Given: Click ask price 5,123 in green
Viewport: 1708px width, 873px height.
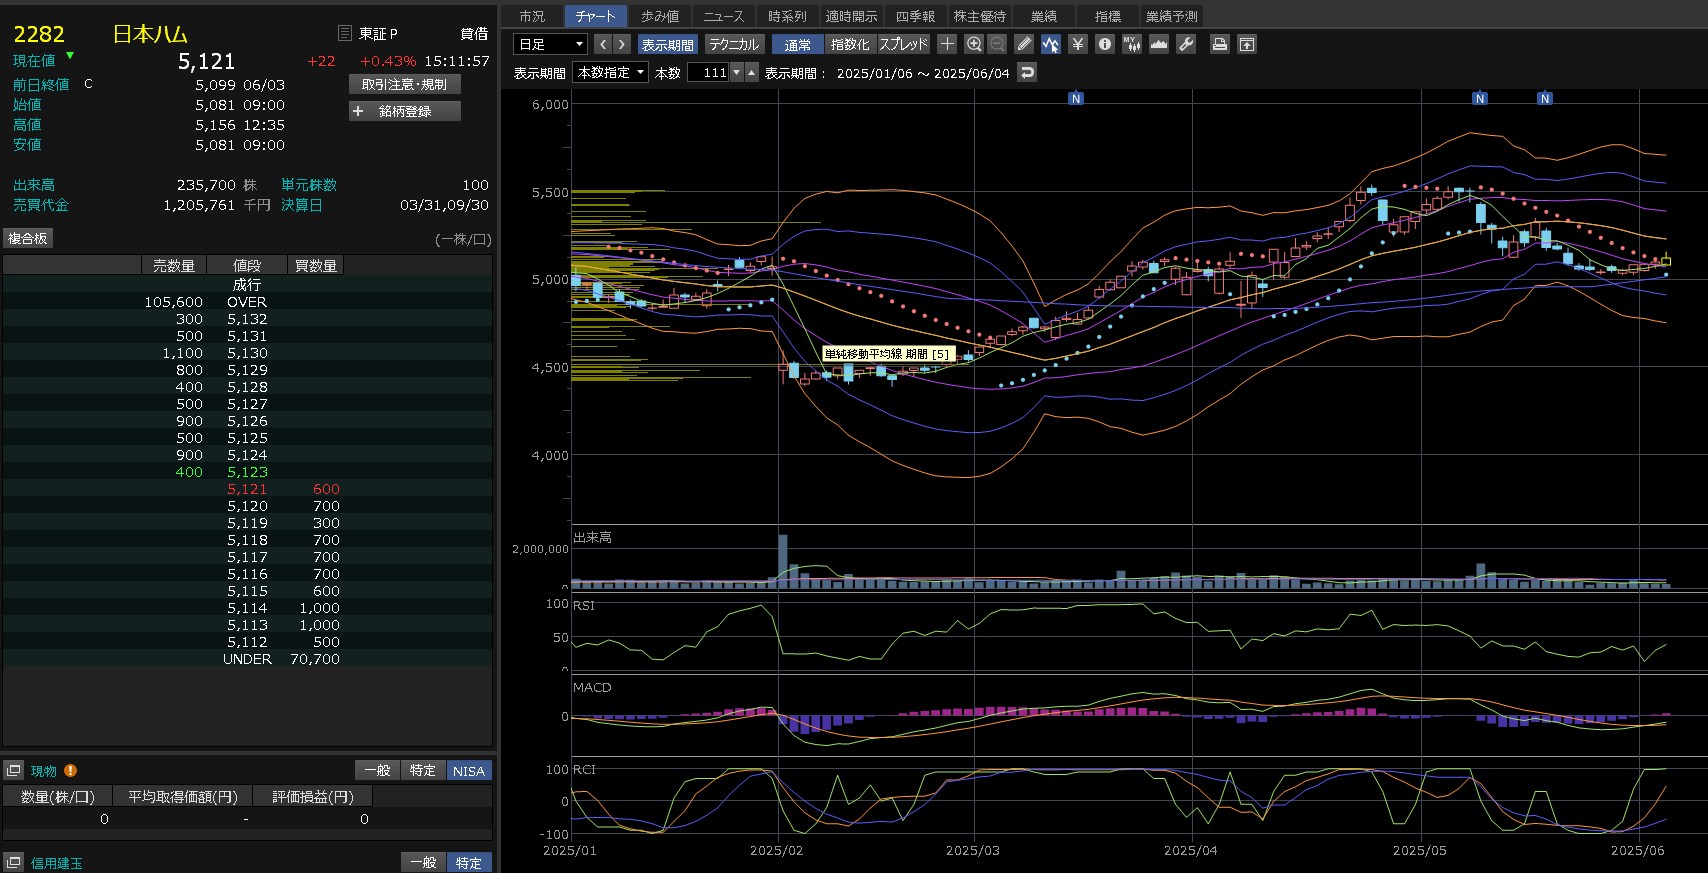Looking at the screenshot, I should tap(247, 472).
